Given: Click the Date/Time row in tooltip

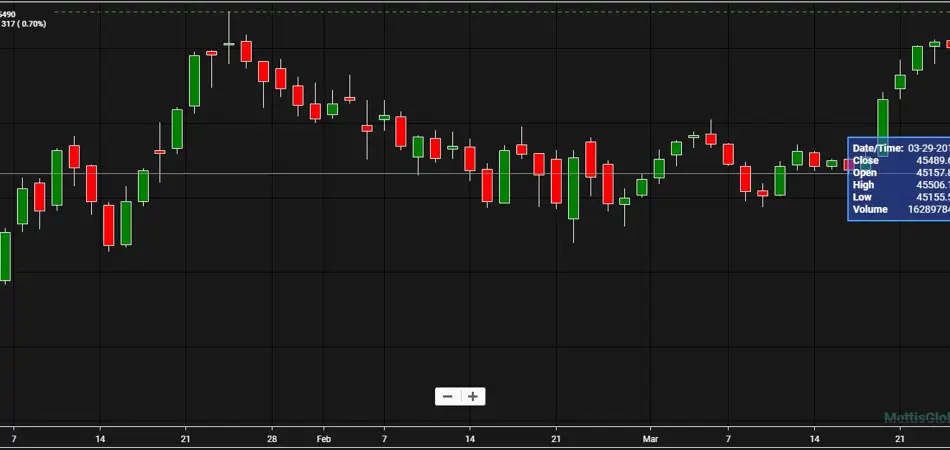Looking at the screenshot, I should (x=898, y=147).
